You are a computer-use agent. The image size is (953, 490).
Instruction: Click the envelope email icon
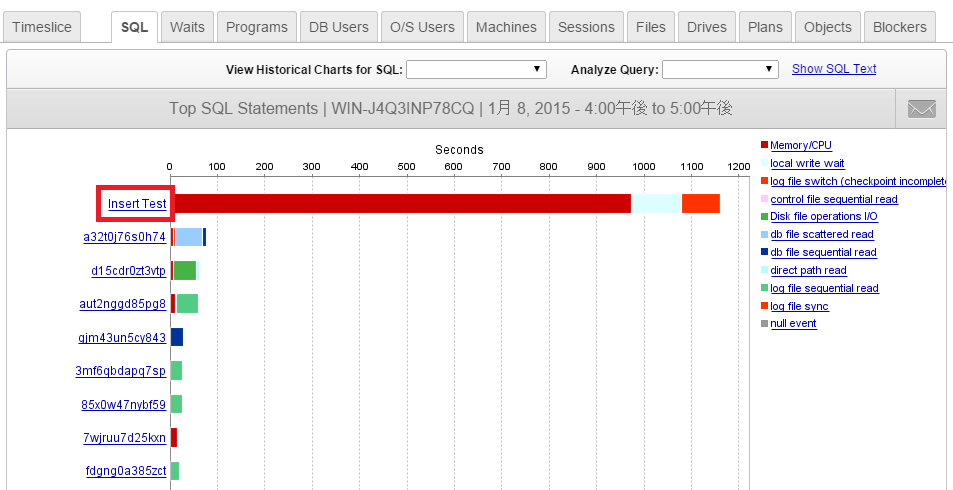[x=921, y=109]
